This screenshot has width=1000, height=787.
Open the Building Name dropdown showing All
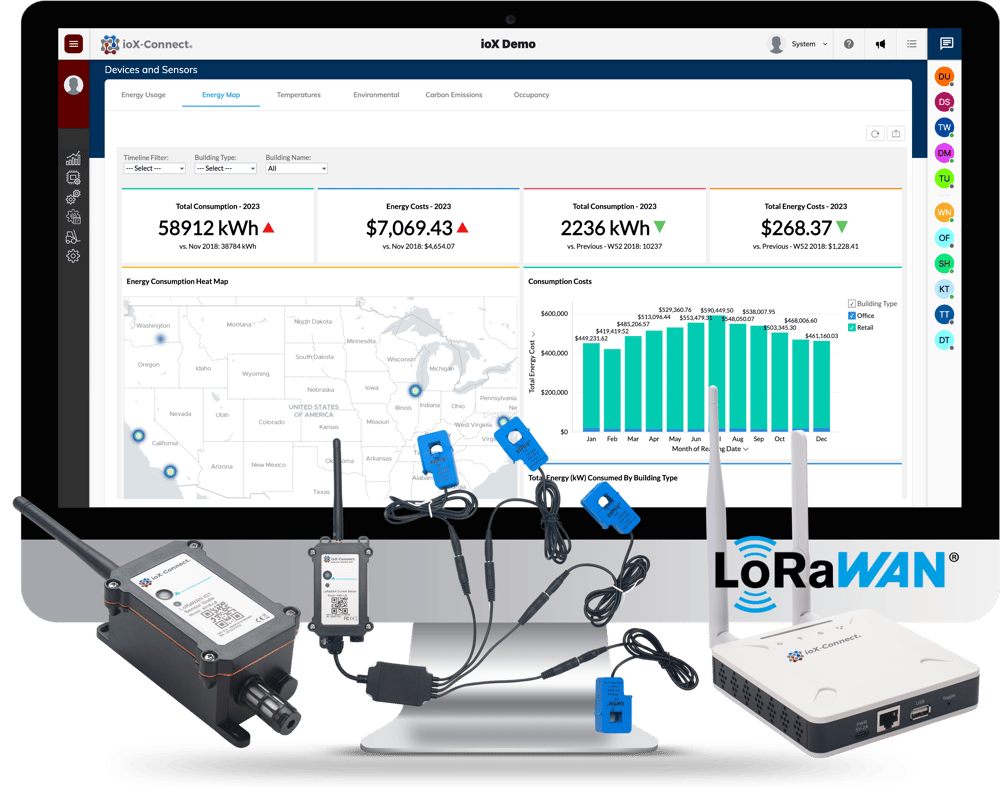(298, 169)
